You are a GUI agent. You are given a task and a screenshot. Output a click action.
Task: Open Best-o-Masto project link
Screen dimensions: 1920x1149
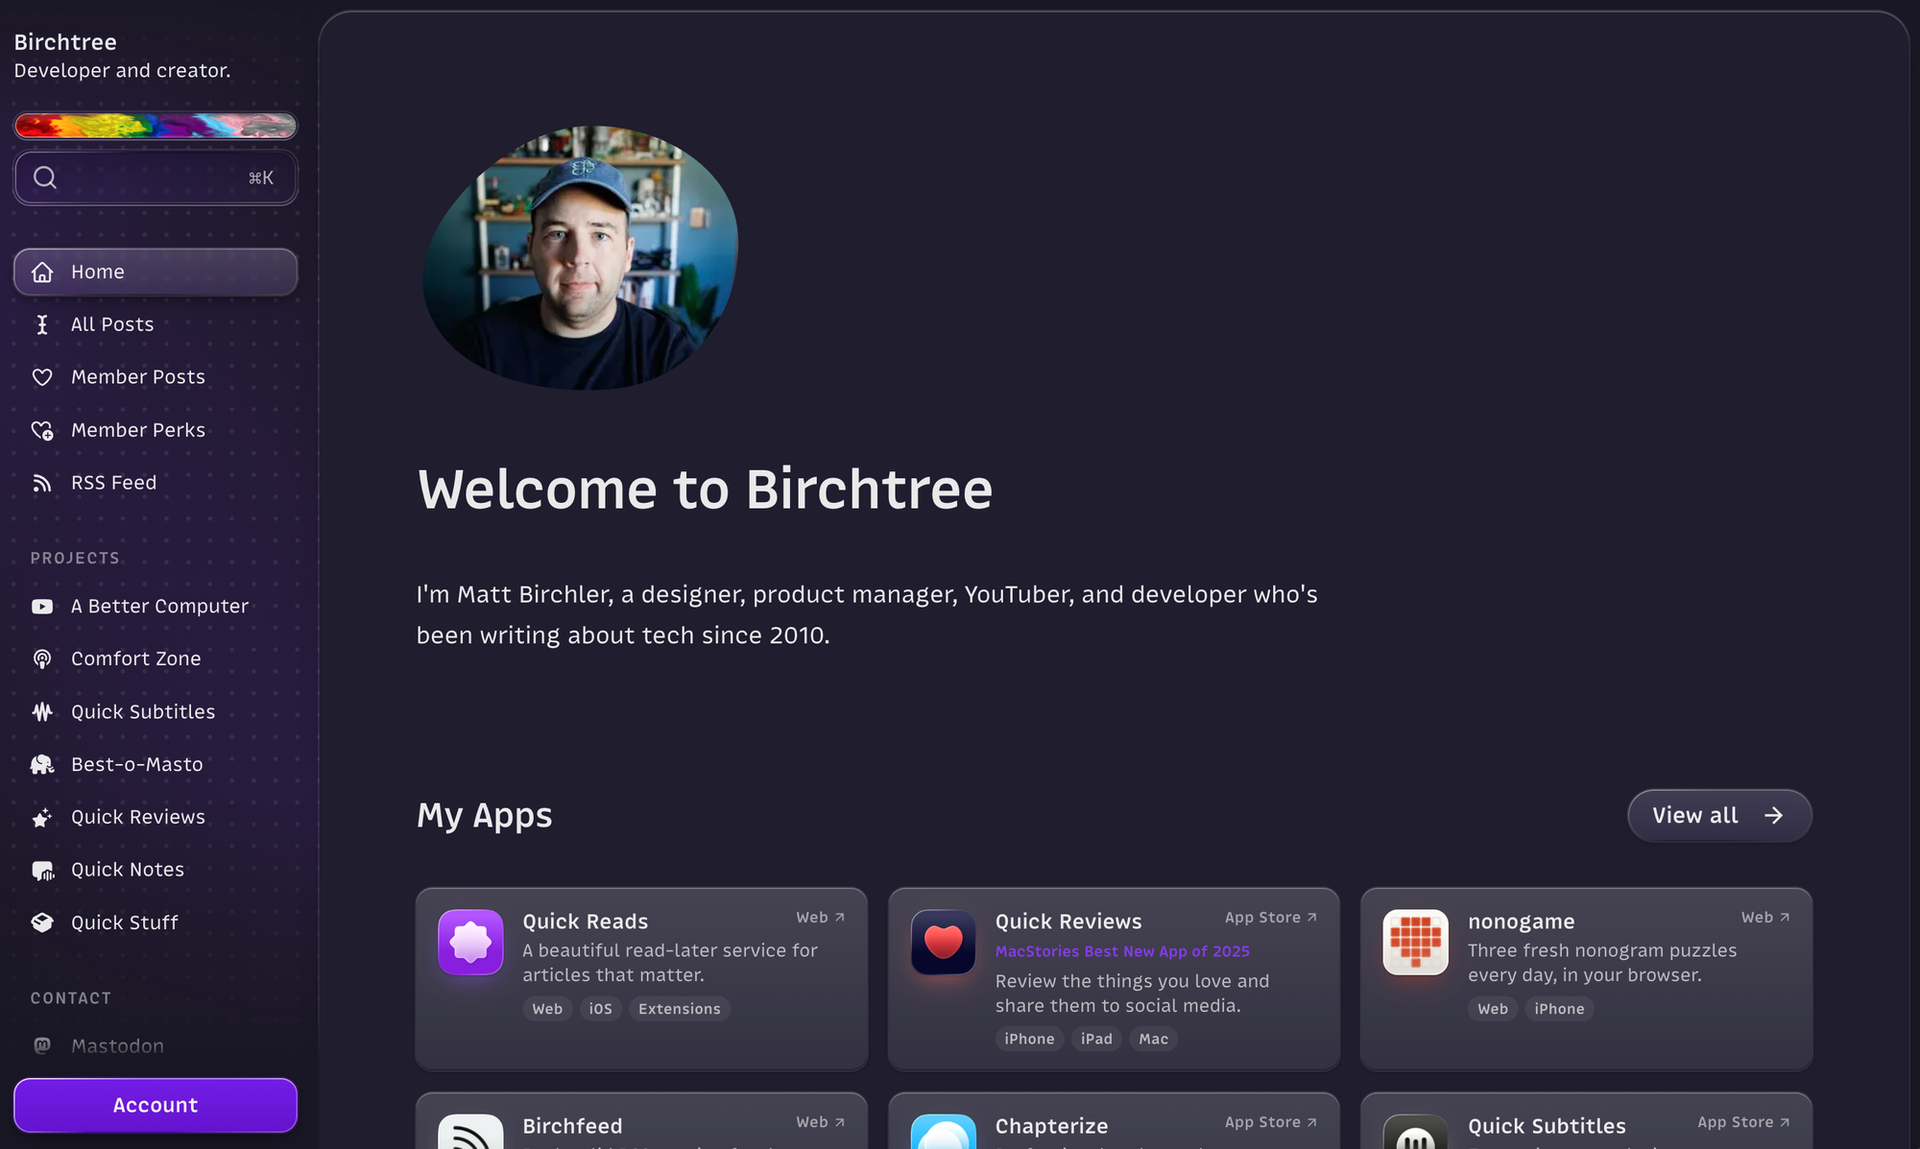pyautogui.click(x=155, y=764)
